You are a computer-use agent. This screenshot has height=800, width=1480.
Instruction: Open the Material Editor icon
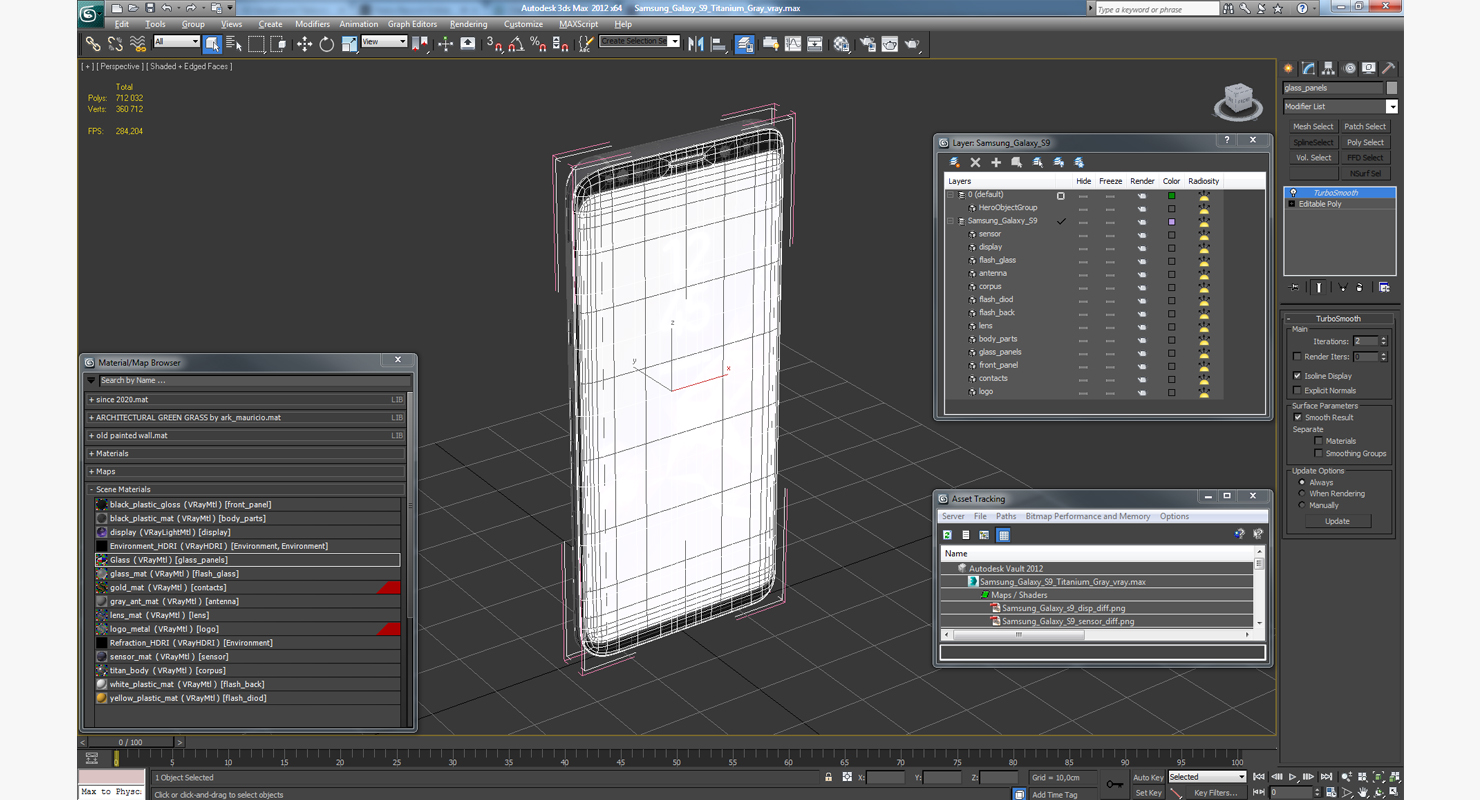[x=842, y=44]
